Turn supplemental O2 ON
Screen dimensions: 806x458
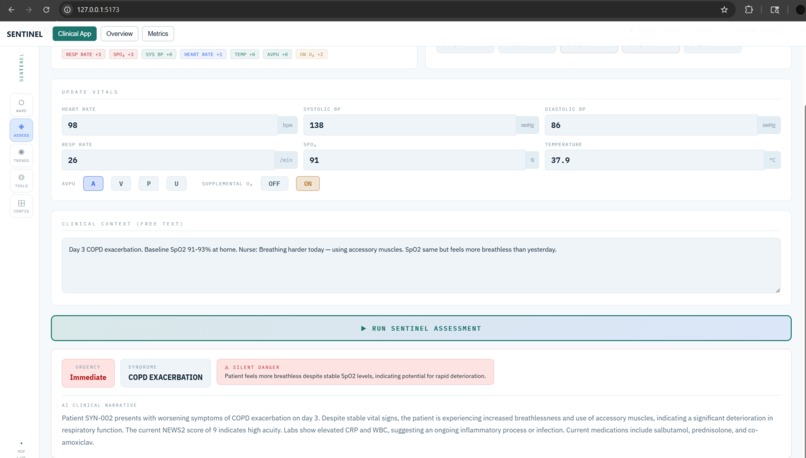coord(308,184)
